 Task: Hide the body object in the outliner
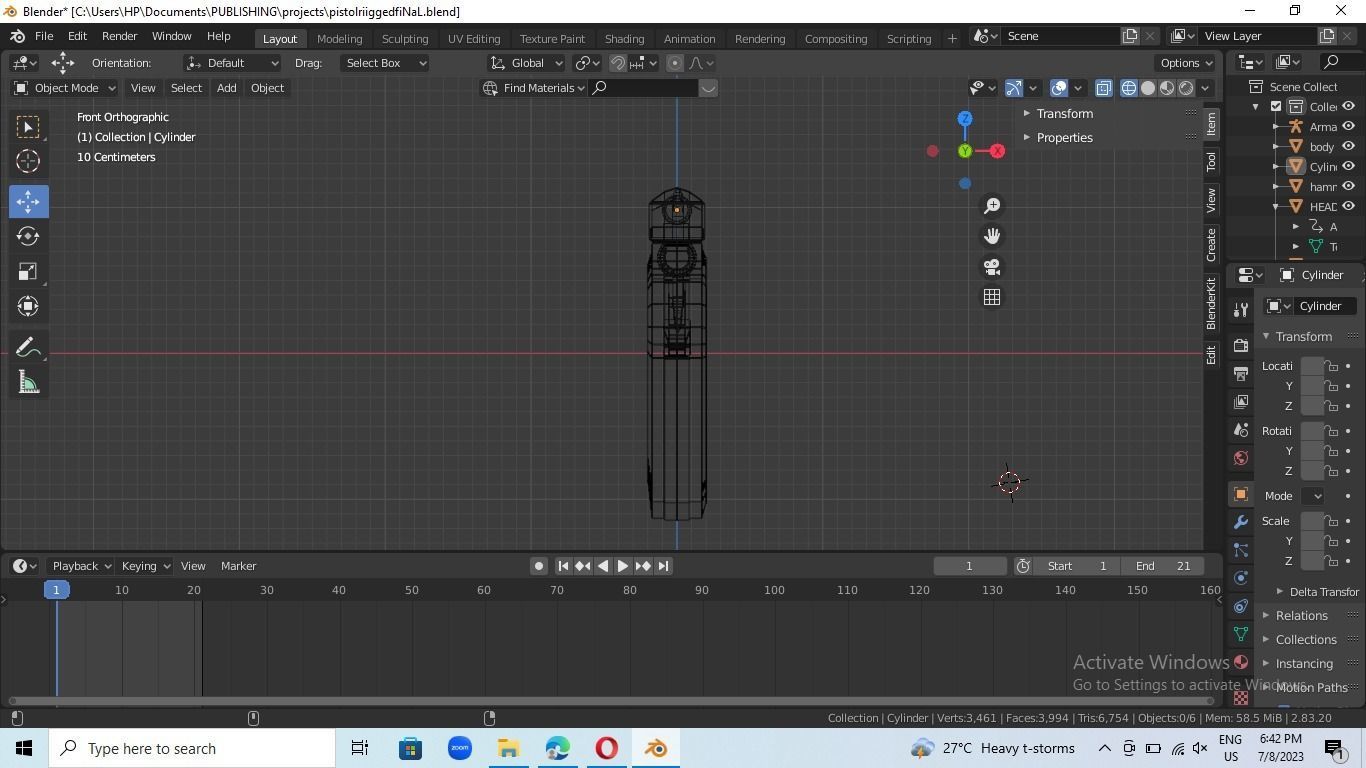(1348, 147)
